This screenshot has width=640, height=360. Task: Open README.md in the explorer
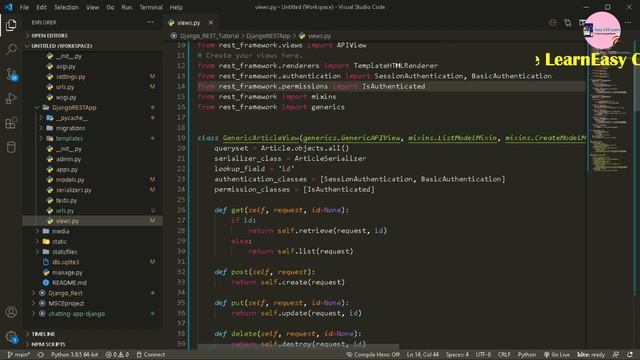coord(69,282)
